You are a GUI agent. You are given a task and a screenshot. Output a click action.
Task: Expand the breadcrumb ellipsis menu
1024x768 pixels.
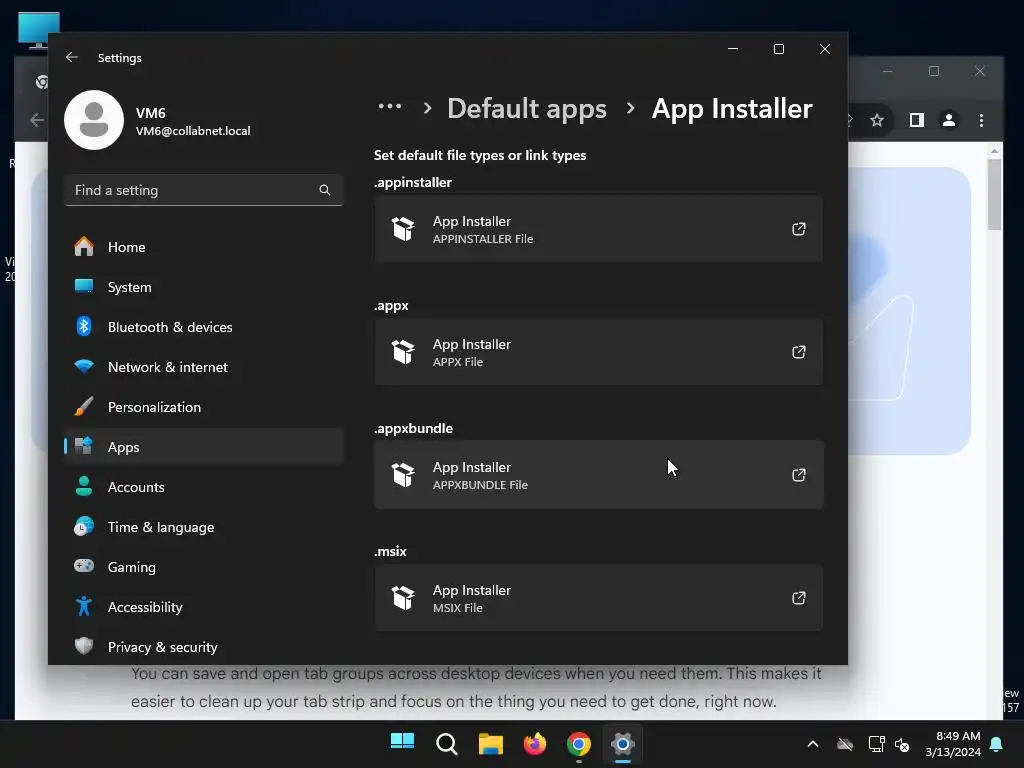(x=390, y=106)
